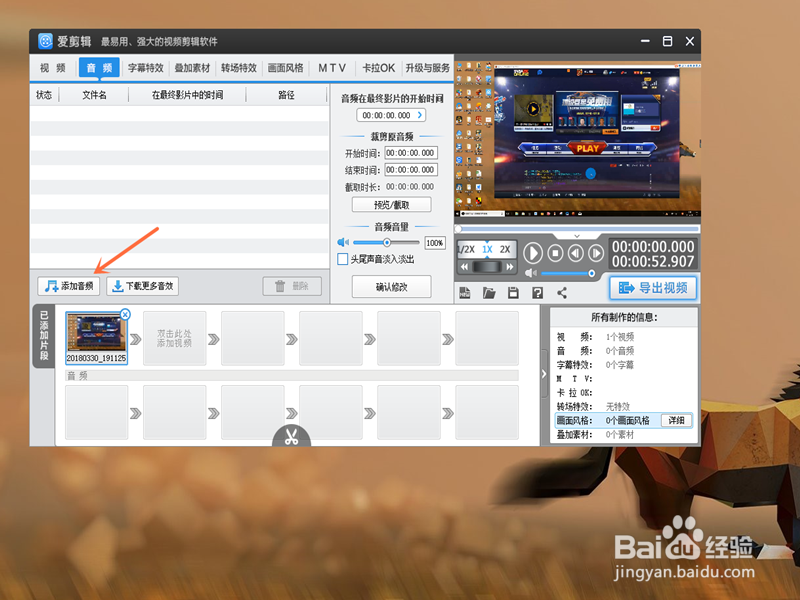Open the 叠加素材 overlay material tab
Screen dimensions: 800x600
[192, 68]
